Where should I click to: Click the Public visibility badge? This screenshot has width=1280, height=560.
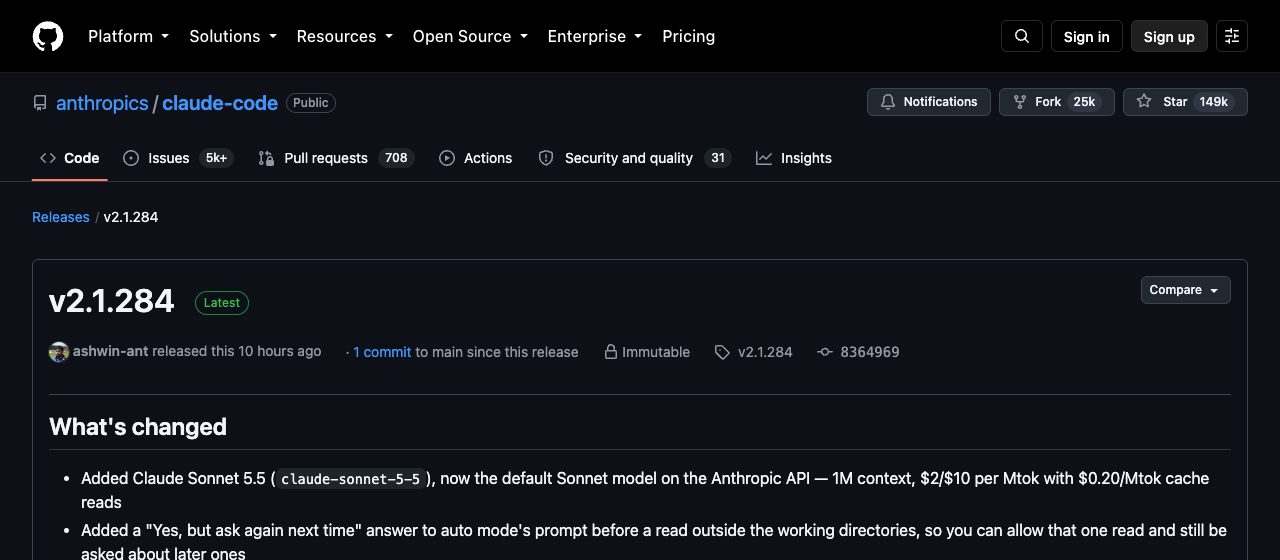click(311, 103)
